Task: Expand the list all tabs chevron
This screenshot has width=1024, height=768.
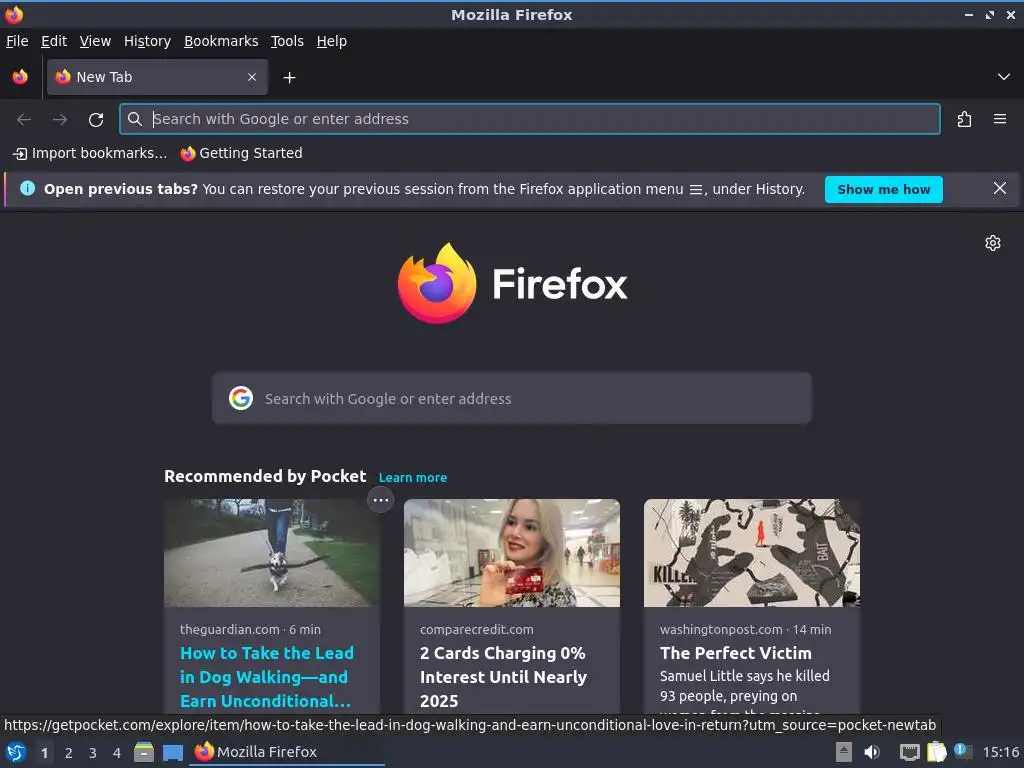Action: point(1004,77)
